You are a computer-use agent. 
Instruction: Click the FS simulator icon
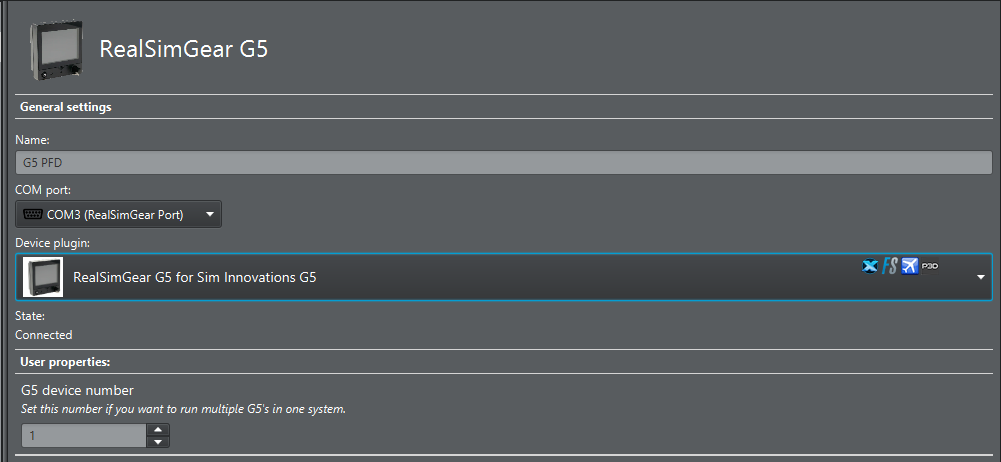pos(889,266)
